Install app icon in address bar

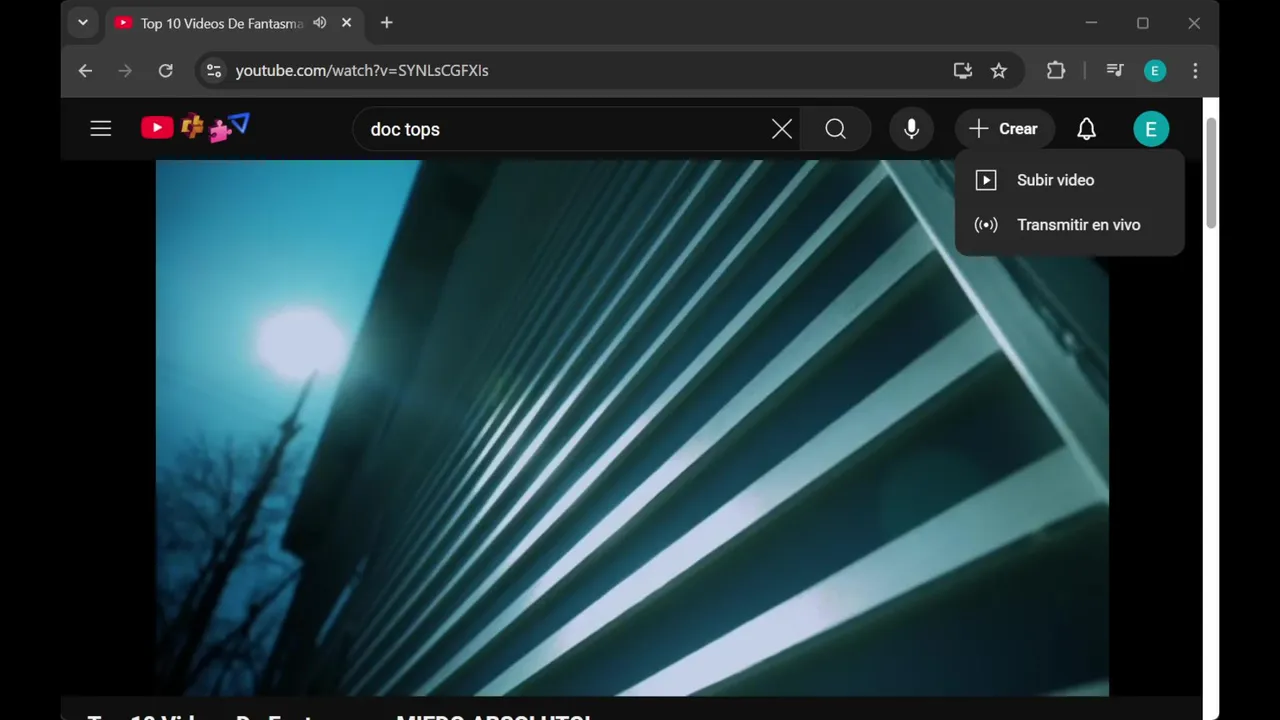pos(962,71)
